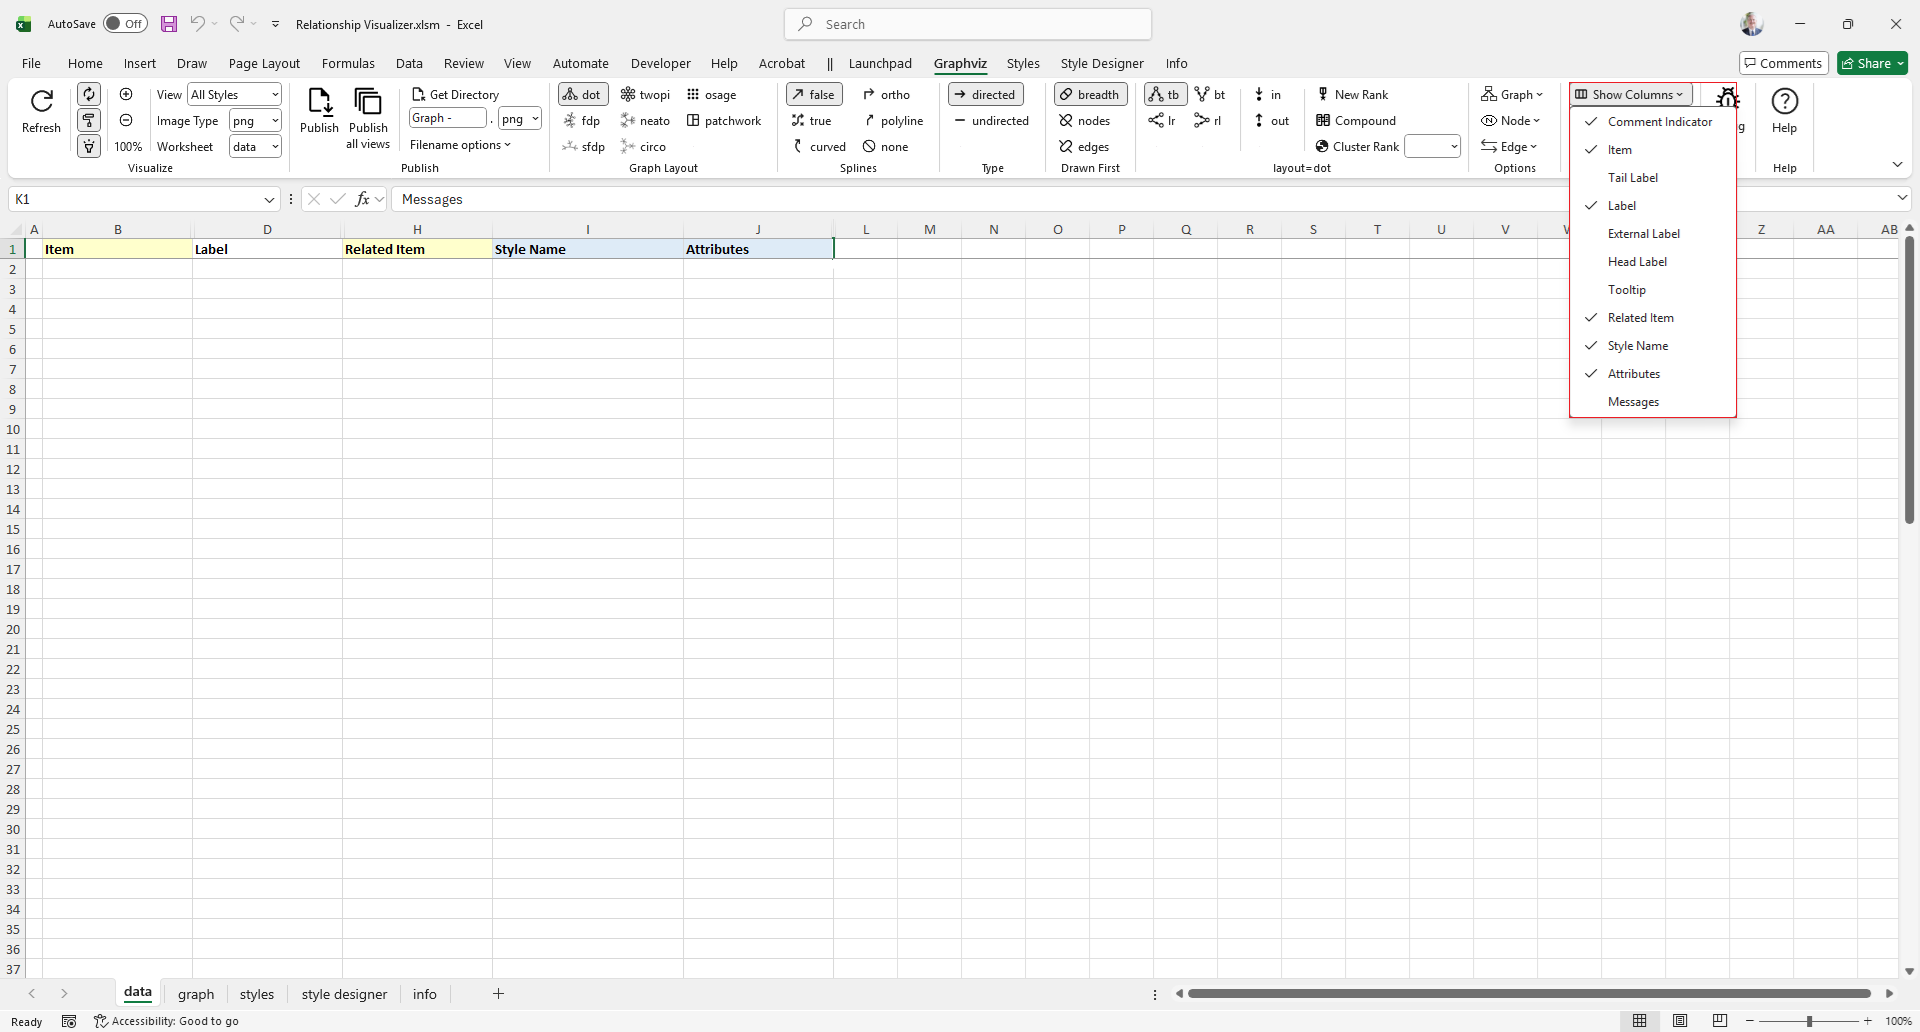This screenshot has width=1920, height=1032.
Task: Expand the Cluster Rank combo box
Action: tap(1453, 147)
